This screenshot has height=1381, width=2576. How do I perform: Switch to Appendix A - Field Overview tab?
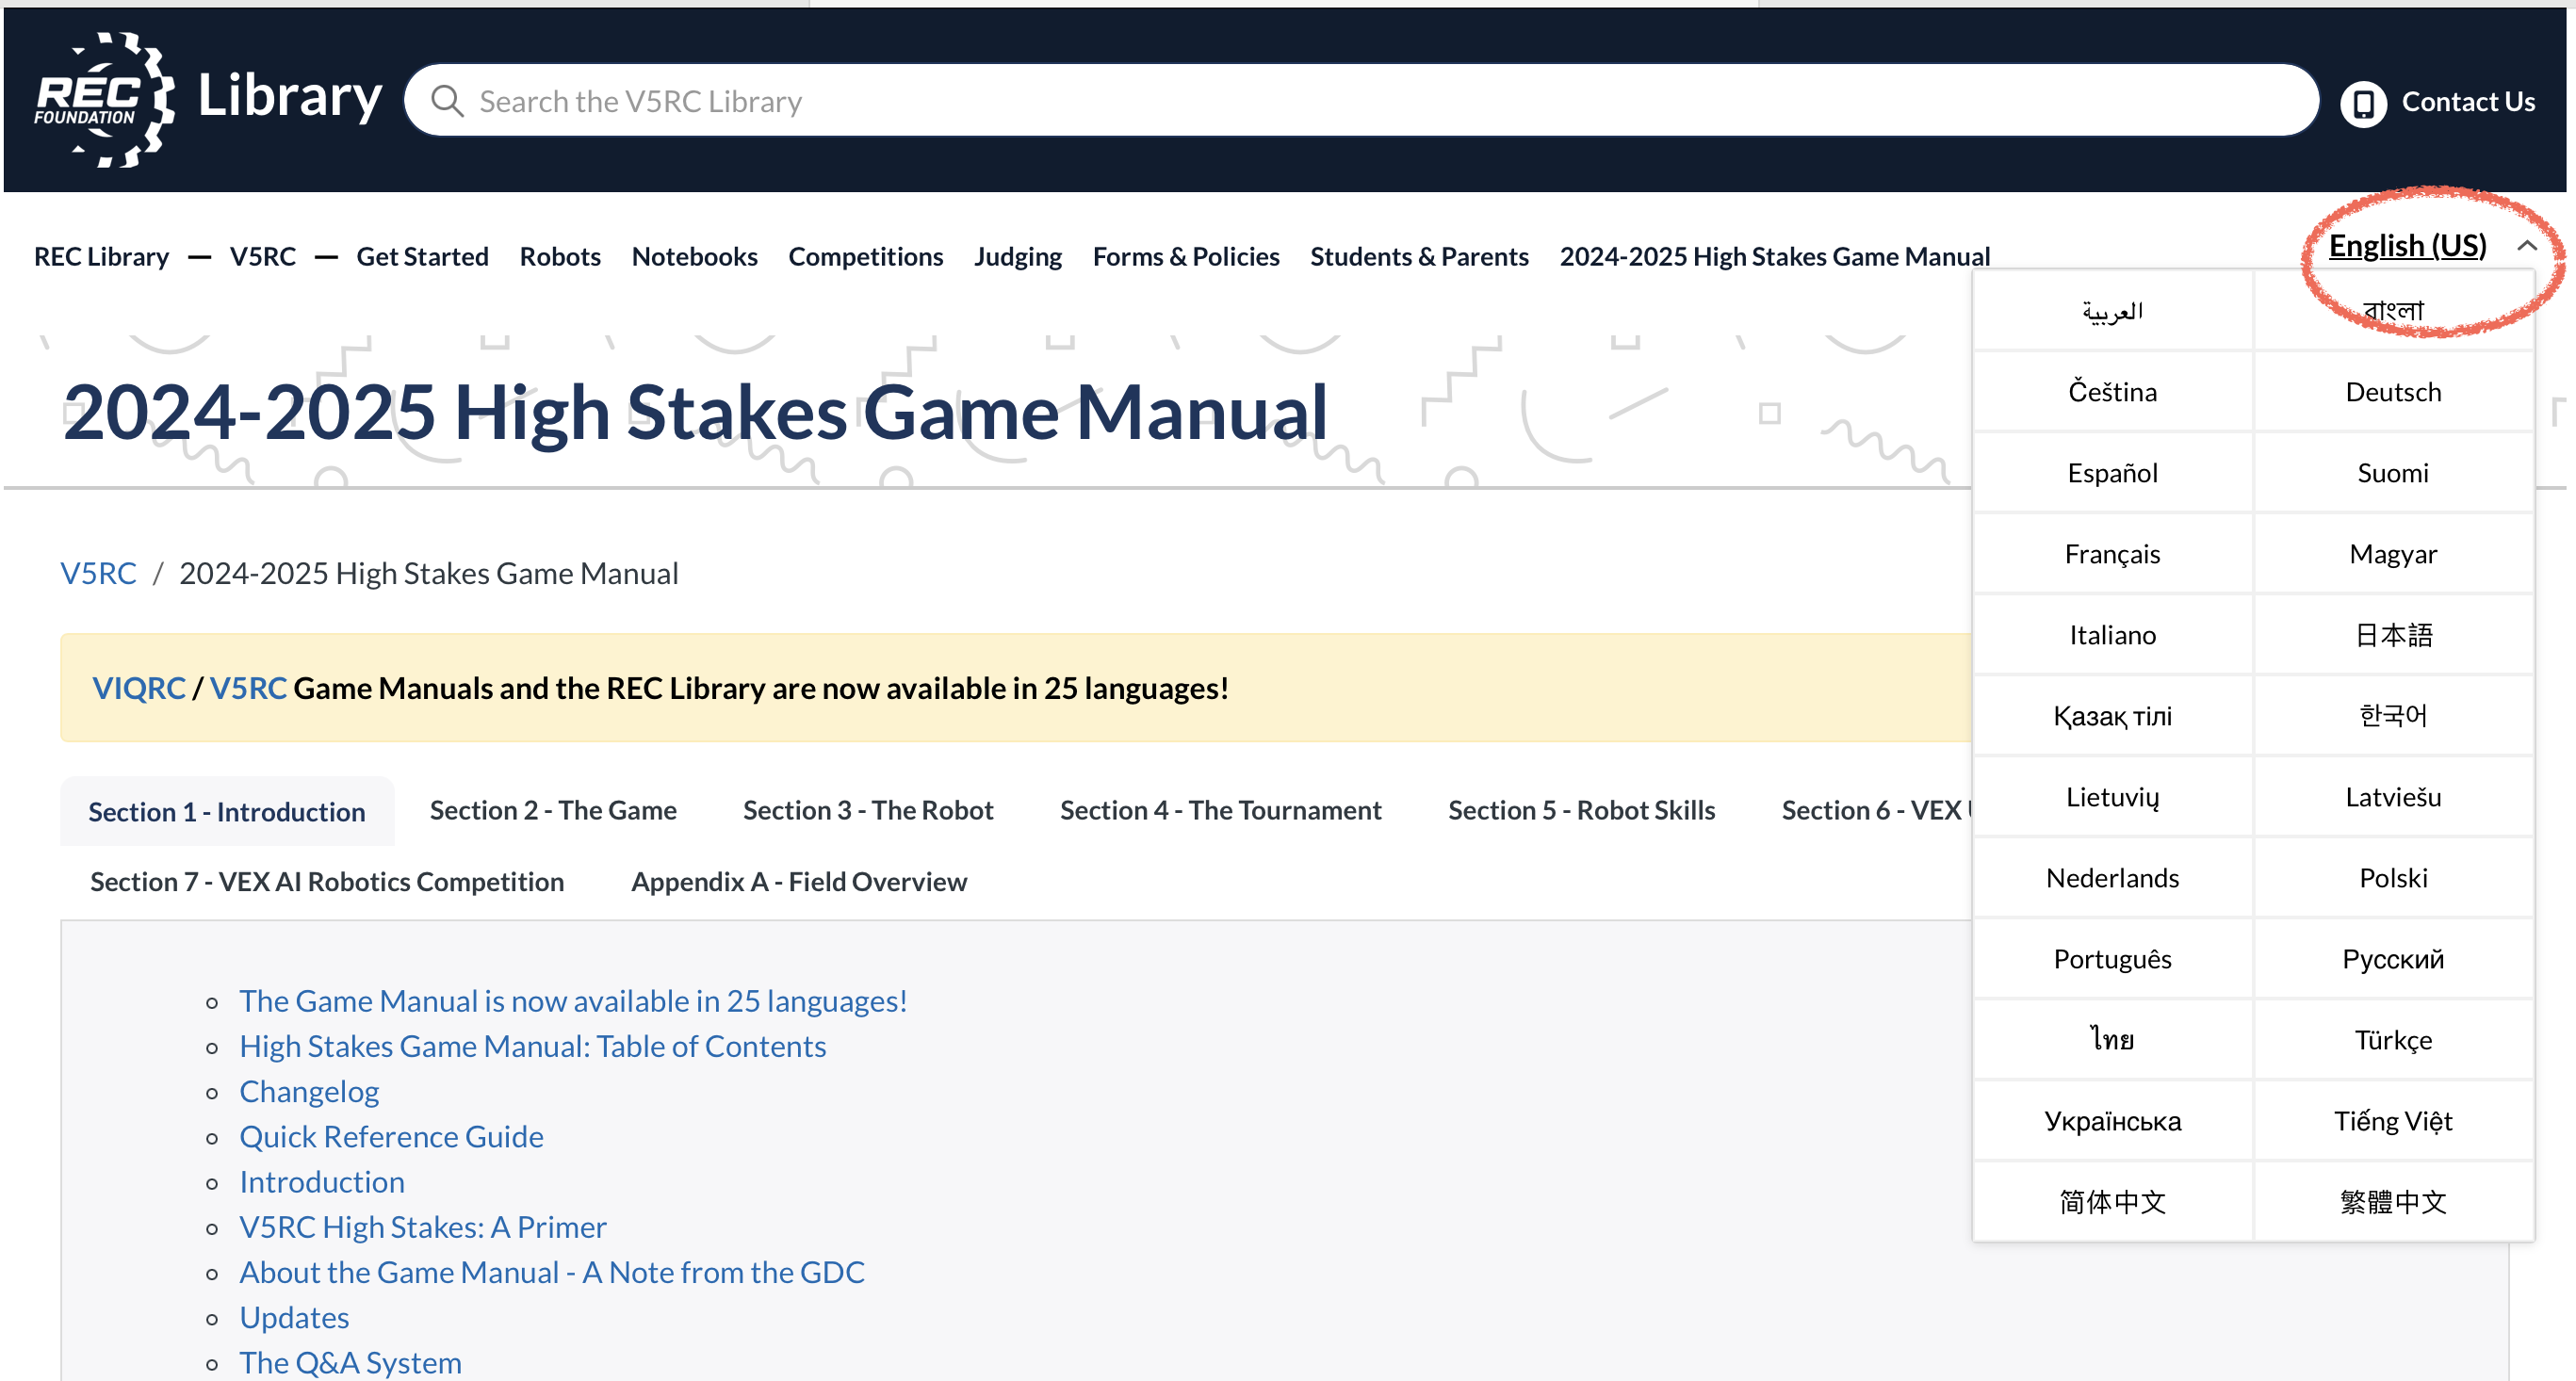(x=799, y=882)
